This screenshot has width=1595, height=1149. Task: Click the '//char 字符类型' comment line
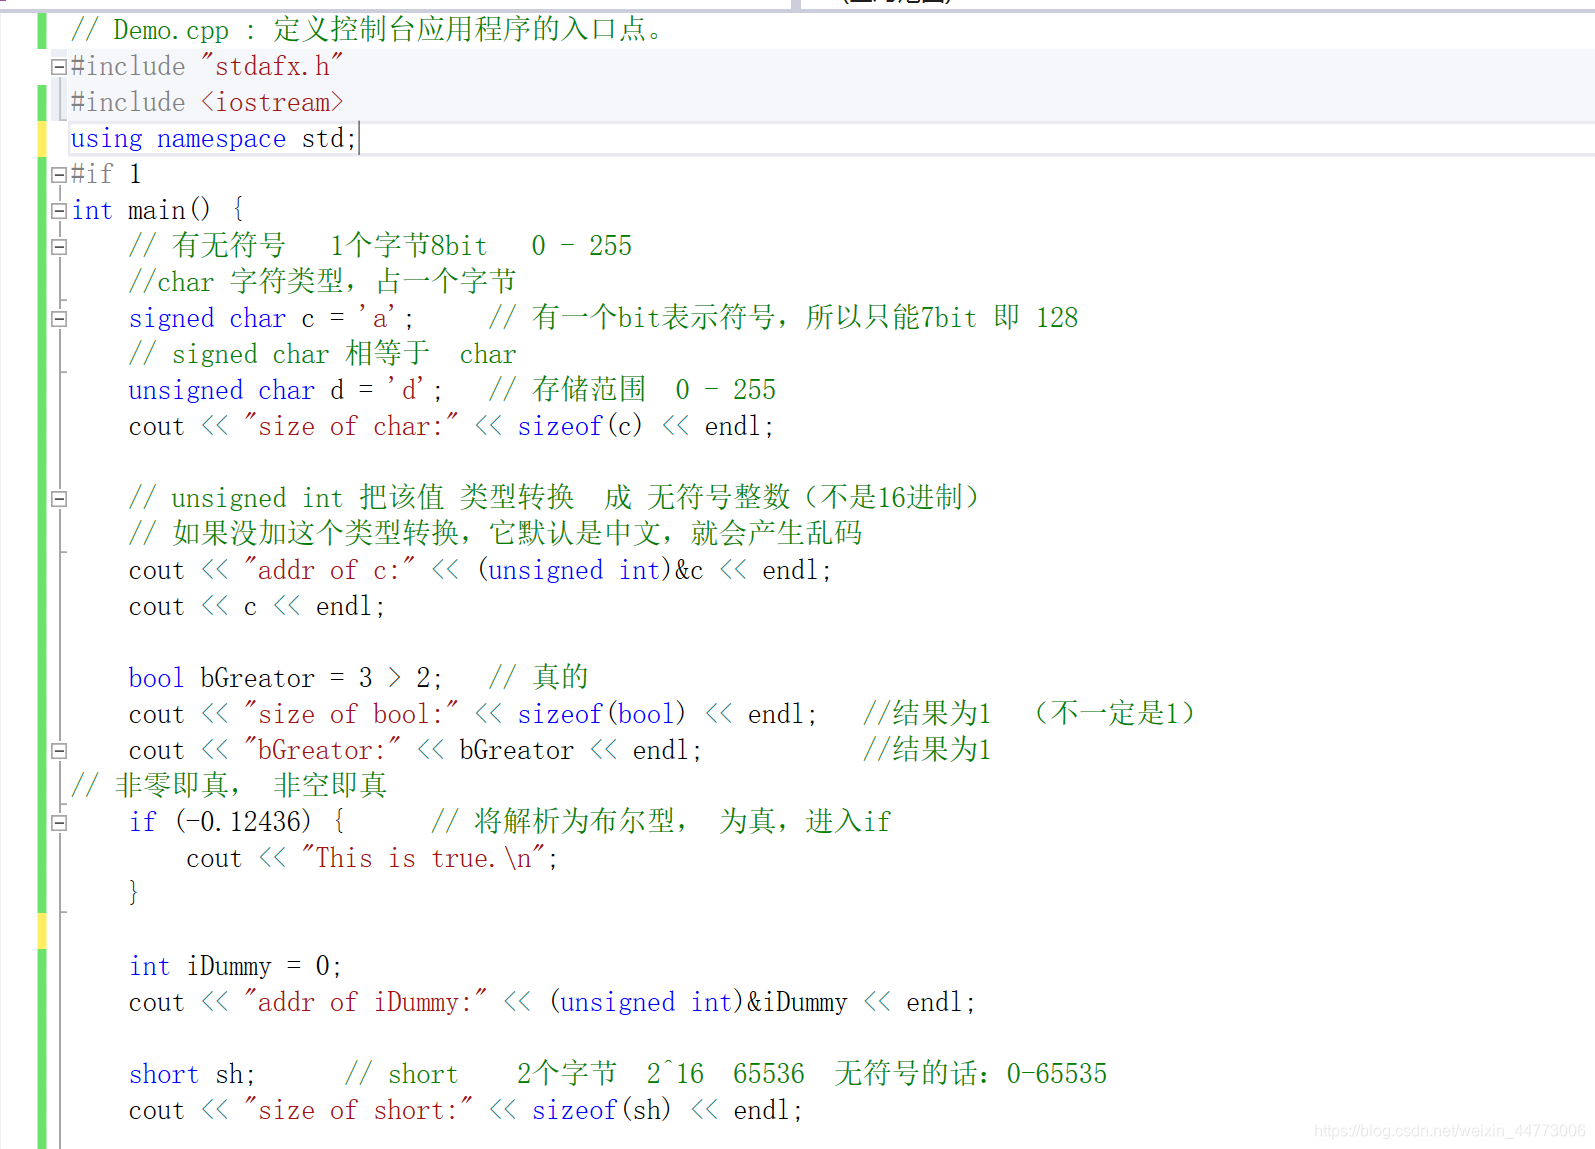pyautogui.click(x=322, y=282)
